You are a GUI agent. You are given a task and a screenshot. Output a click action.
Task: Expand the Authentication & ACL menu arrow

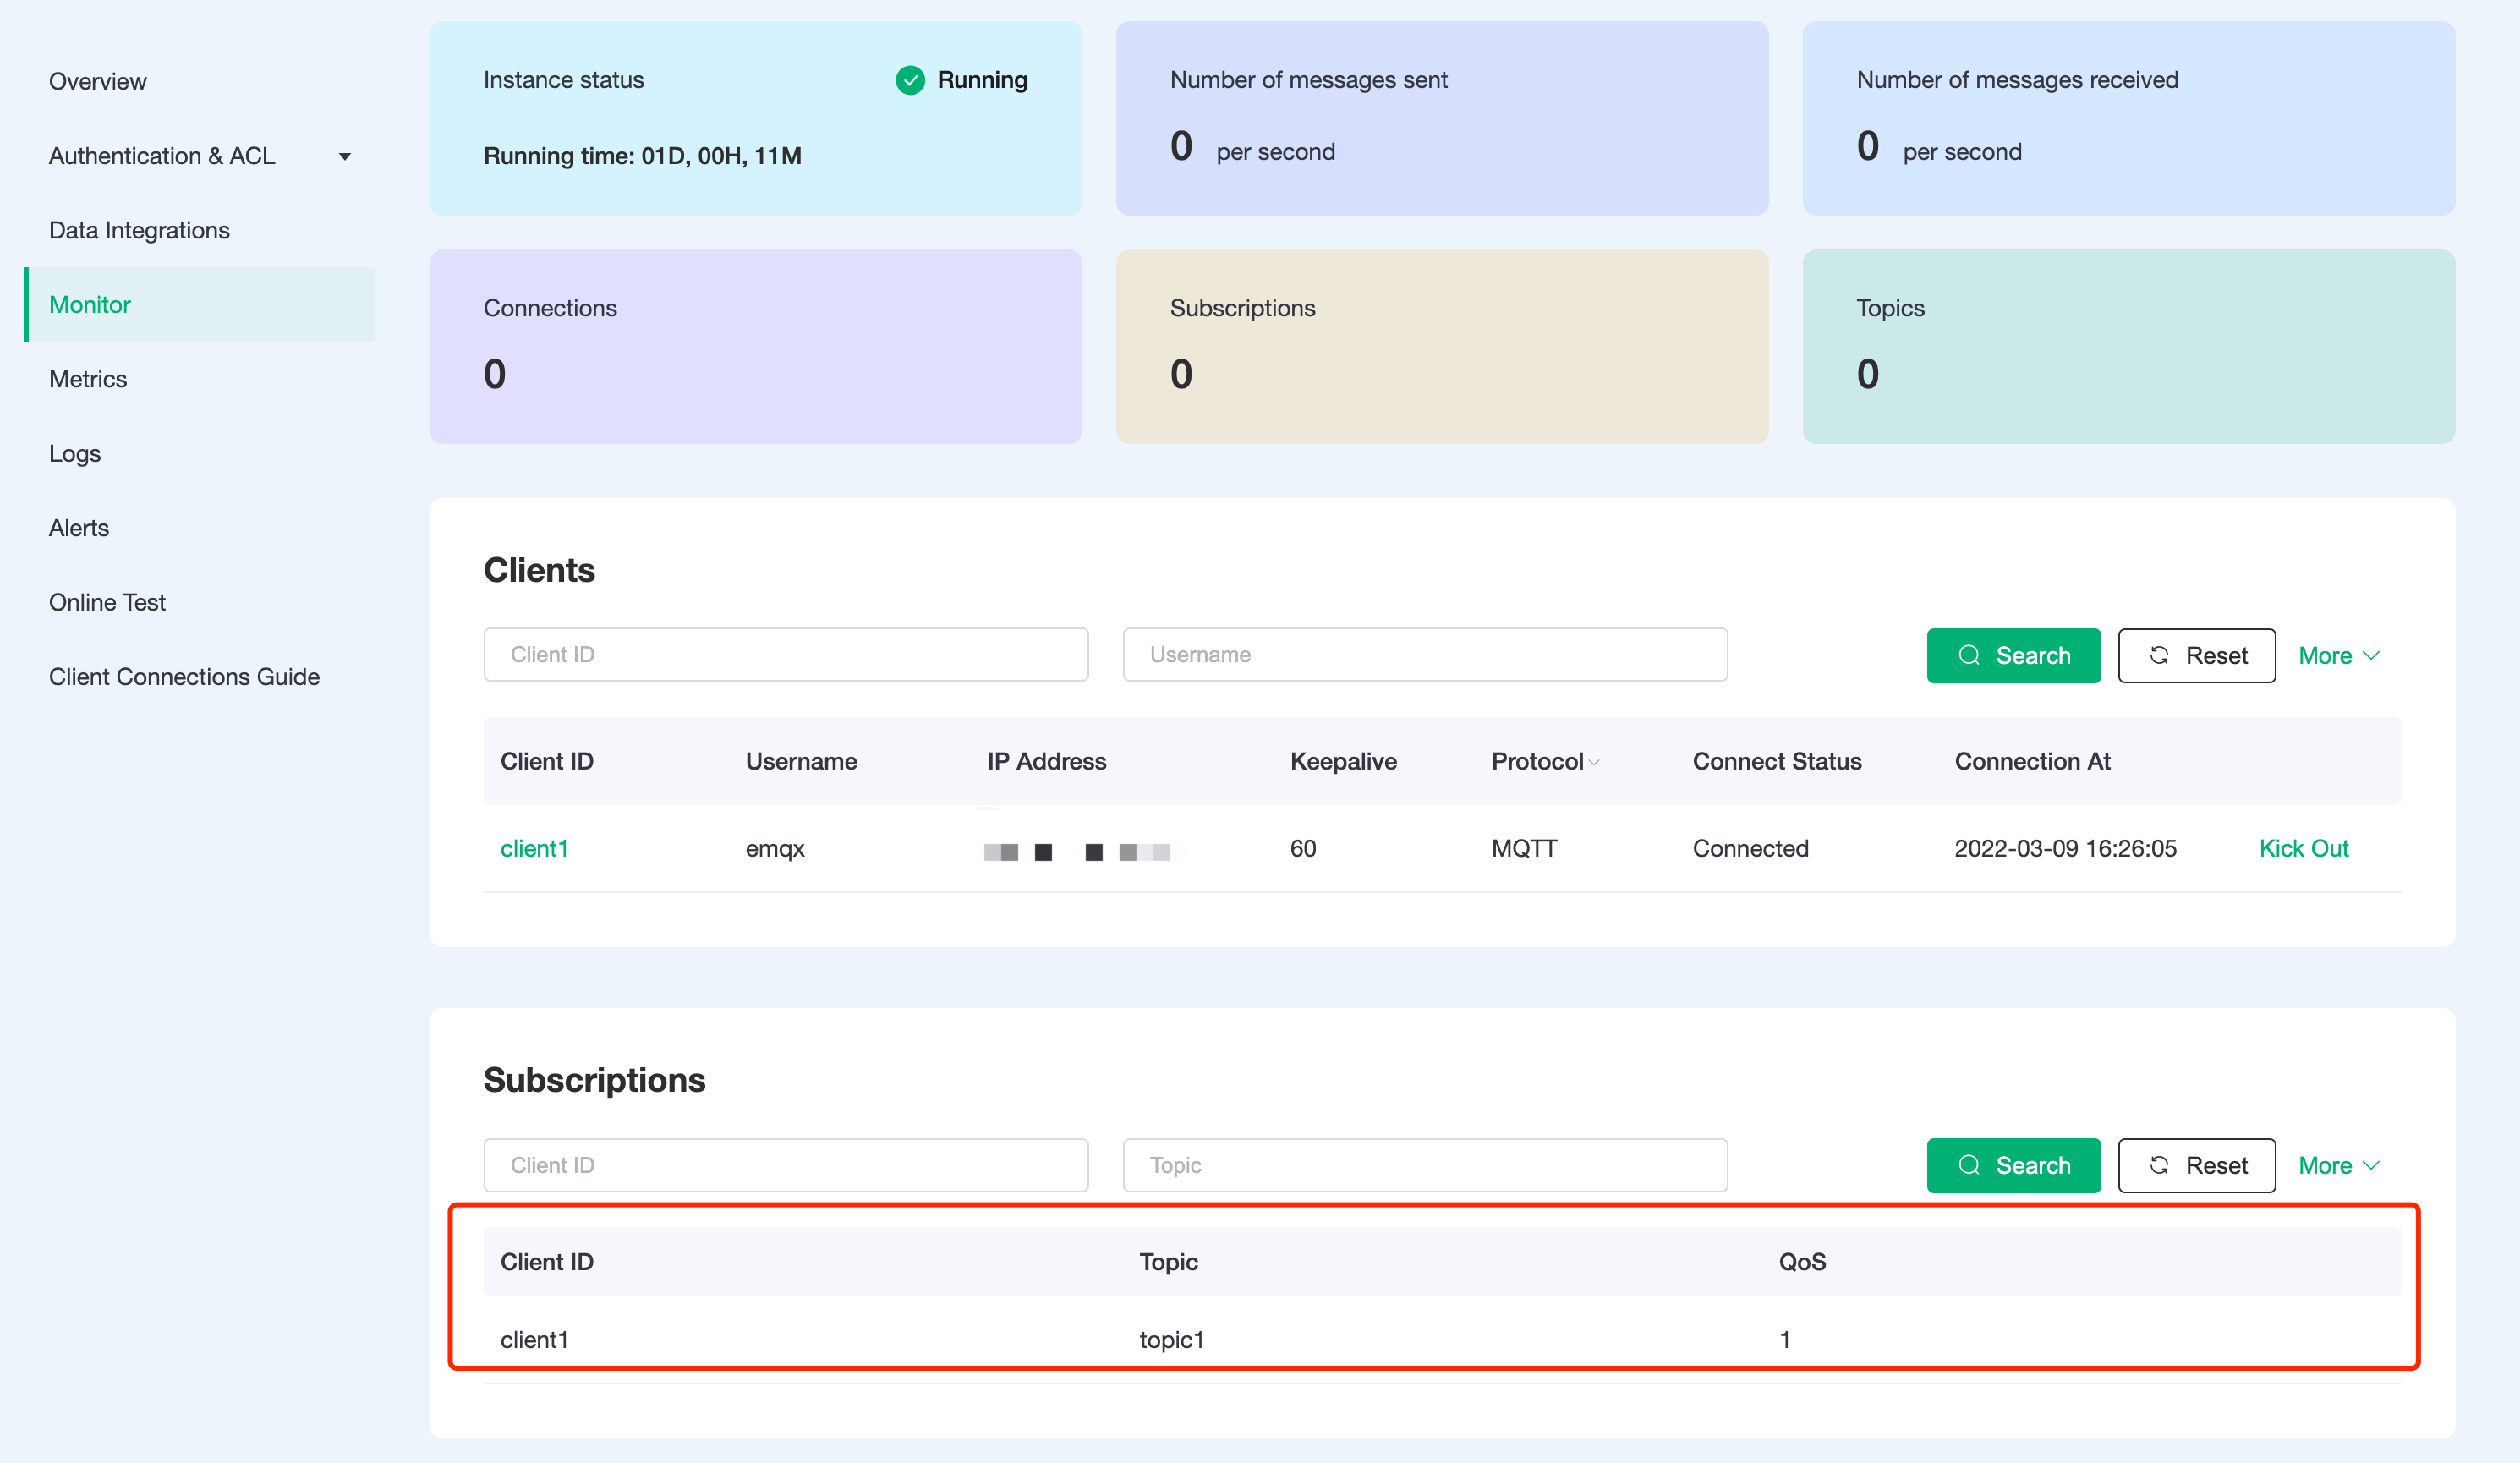(x=345, y=156)
